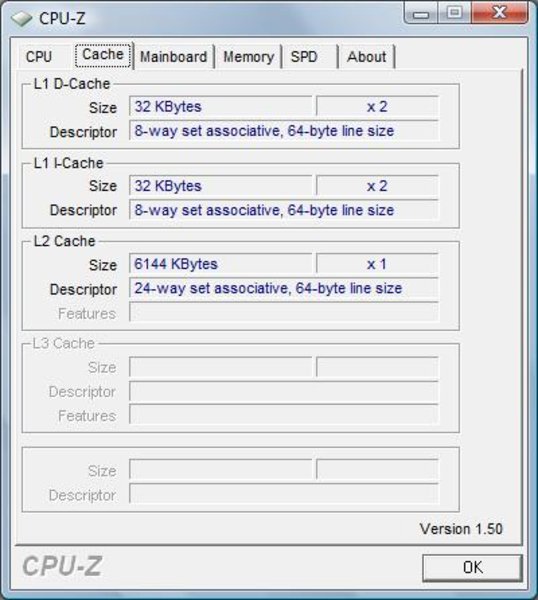Select the Cache tab
The height and width of the screenshot is (600, 538).
tap(103, 55)
